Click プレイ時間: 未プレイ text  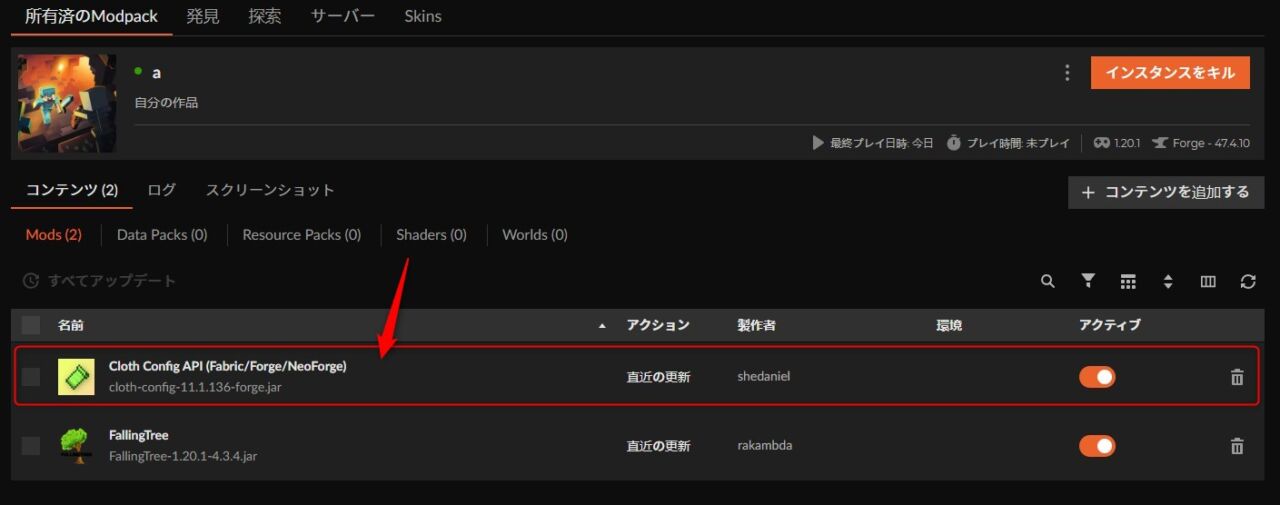1018,143
